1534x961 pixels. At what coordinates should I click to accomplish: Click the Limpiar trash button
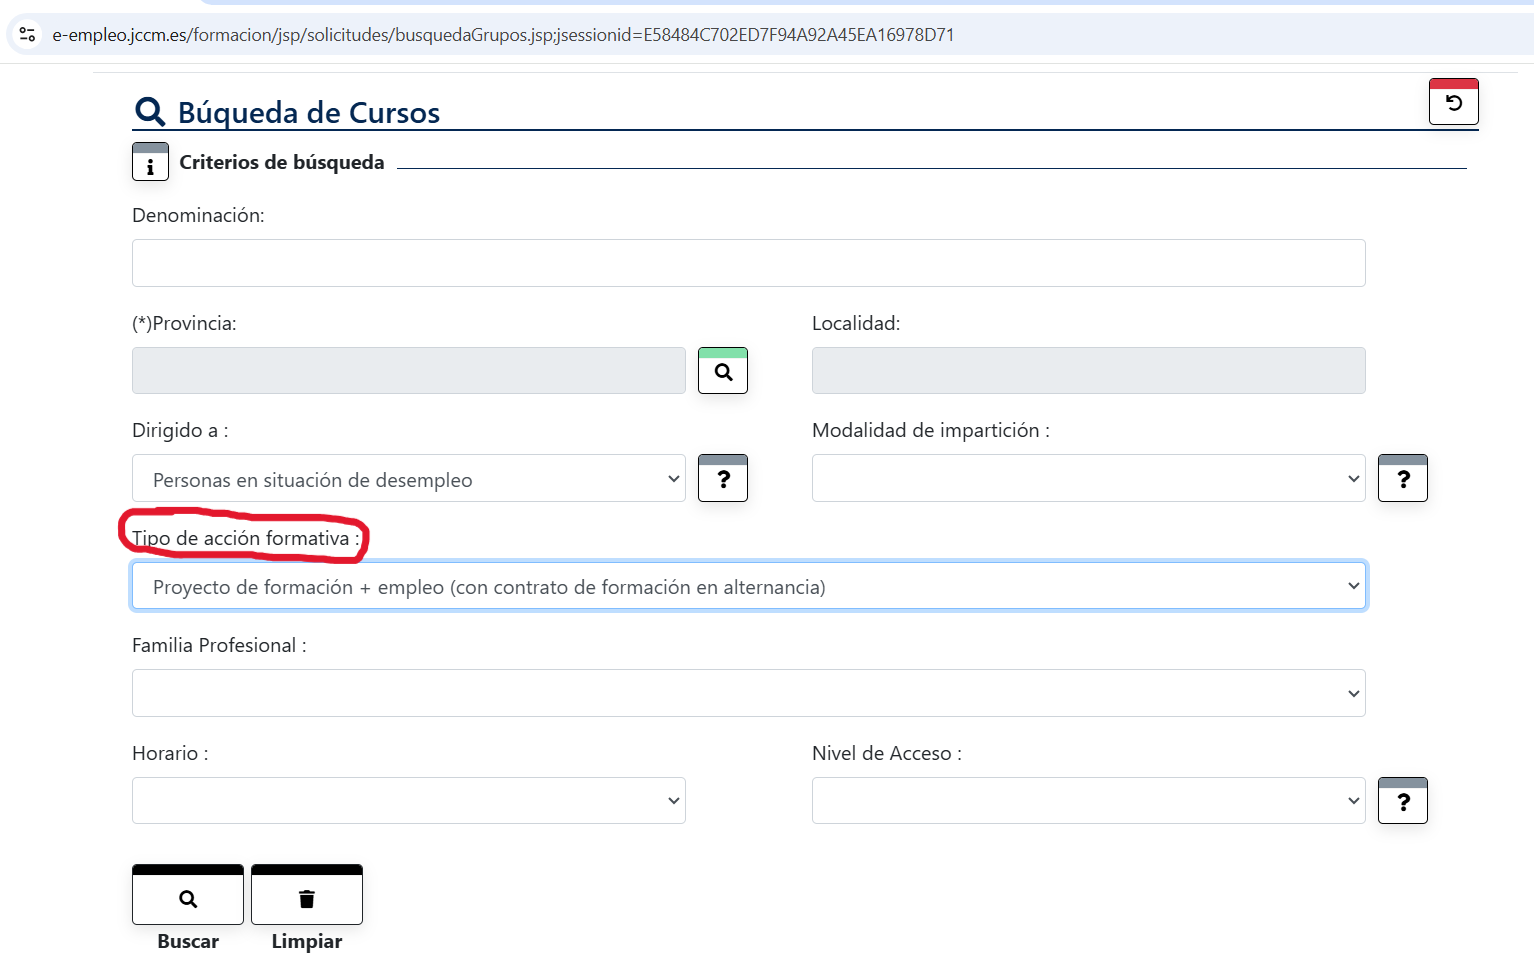click(x=307, y=895)
